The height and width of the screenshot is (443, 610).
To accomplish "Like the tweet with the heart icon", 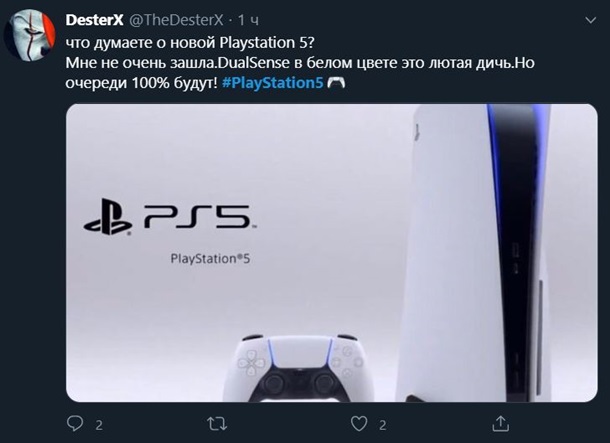I will click(359, 424).
